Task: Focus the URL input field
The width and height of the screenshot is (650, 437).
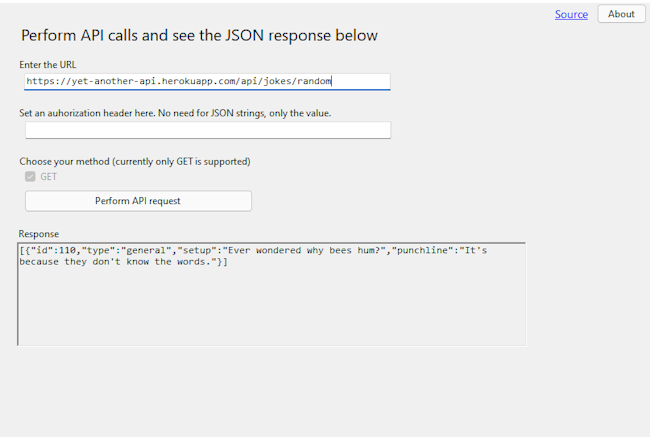Action: [207, 81]
